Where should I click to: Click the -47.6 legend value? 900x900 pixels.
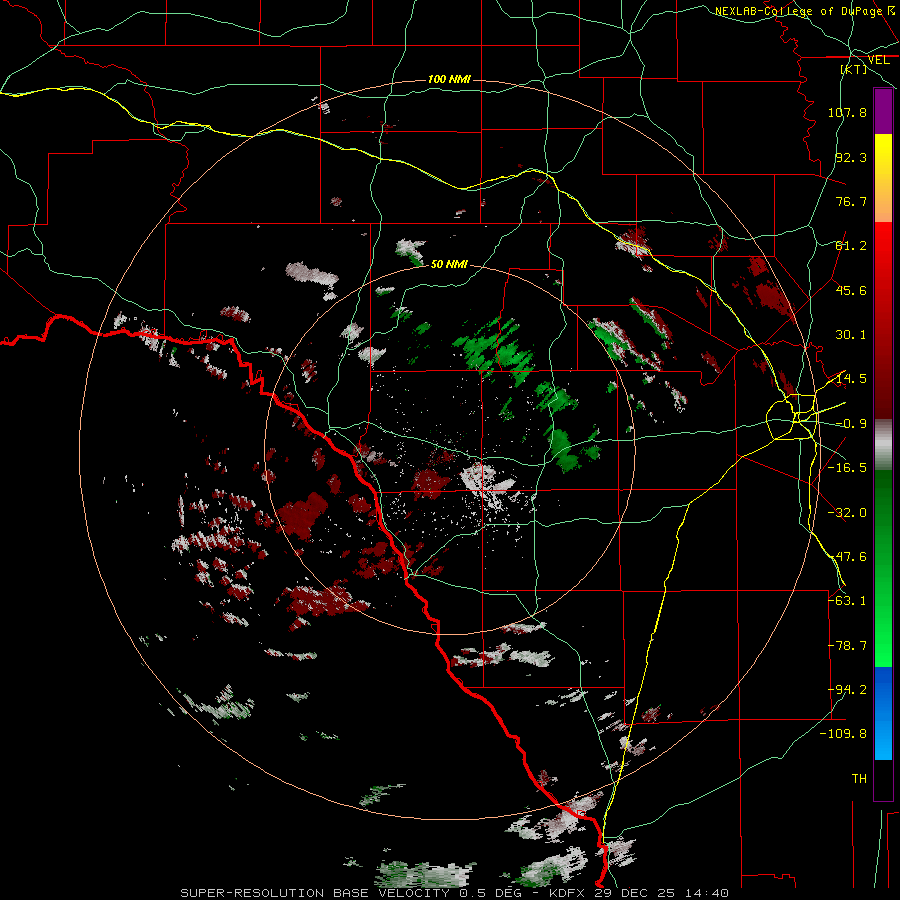click(x=847, y=557)
